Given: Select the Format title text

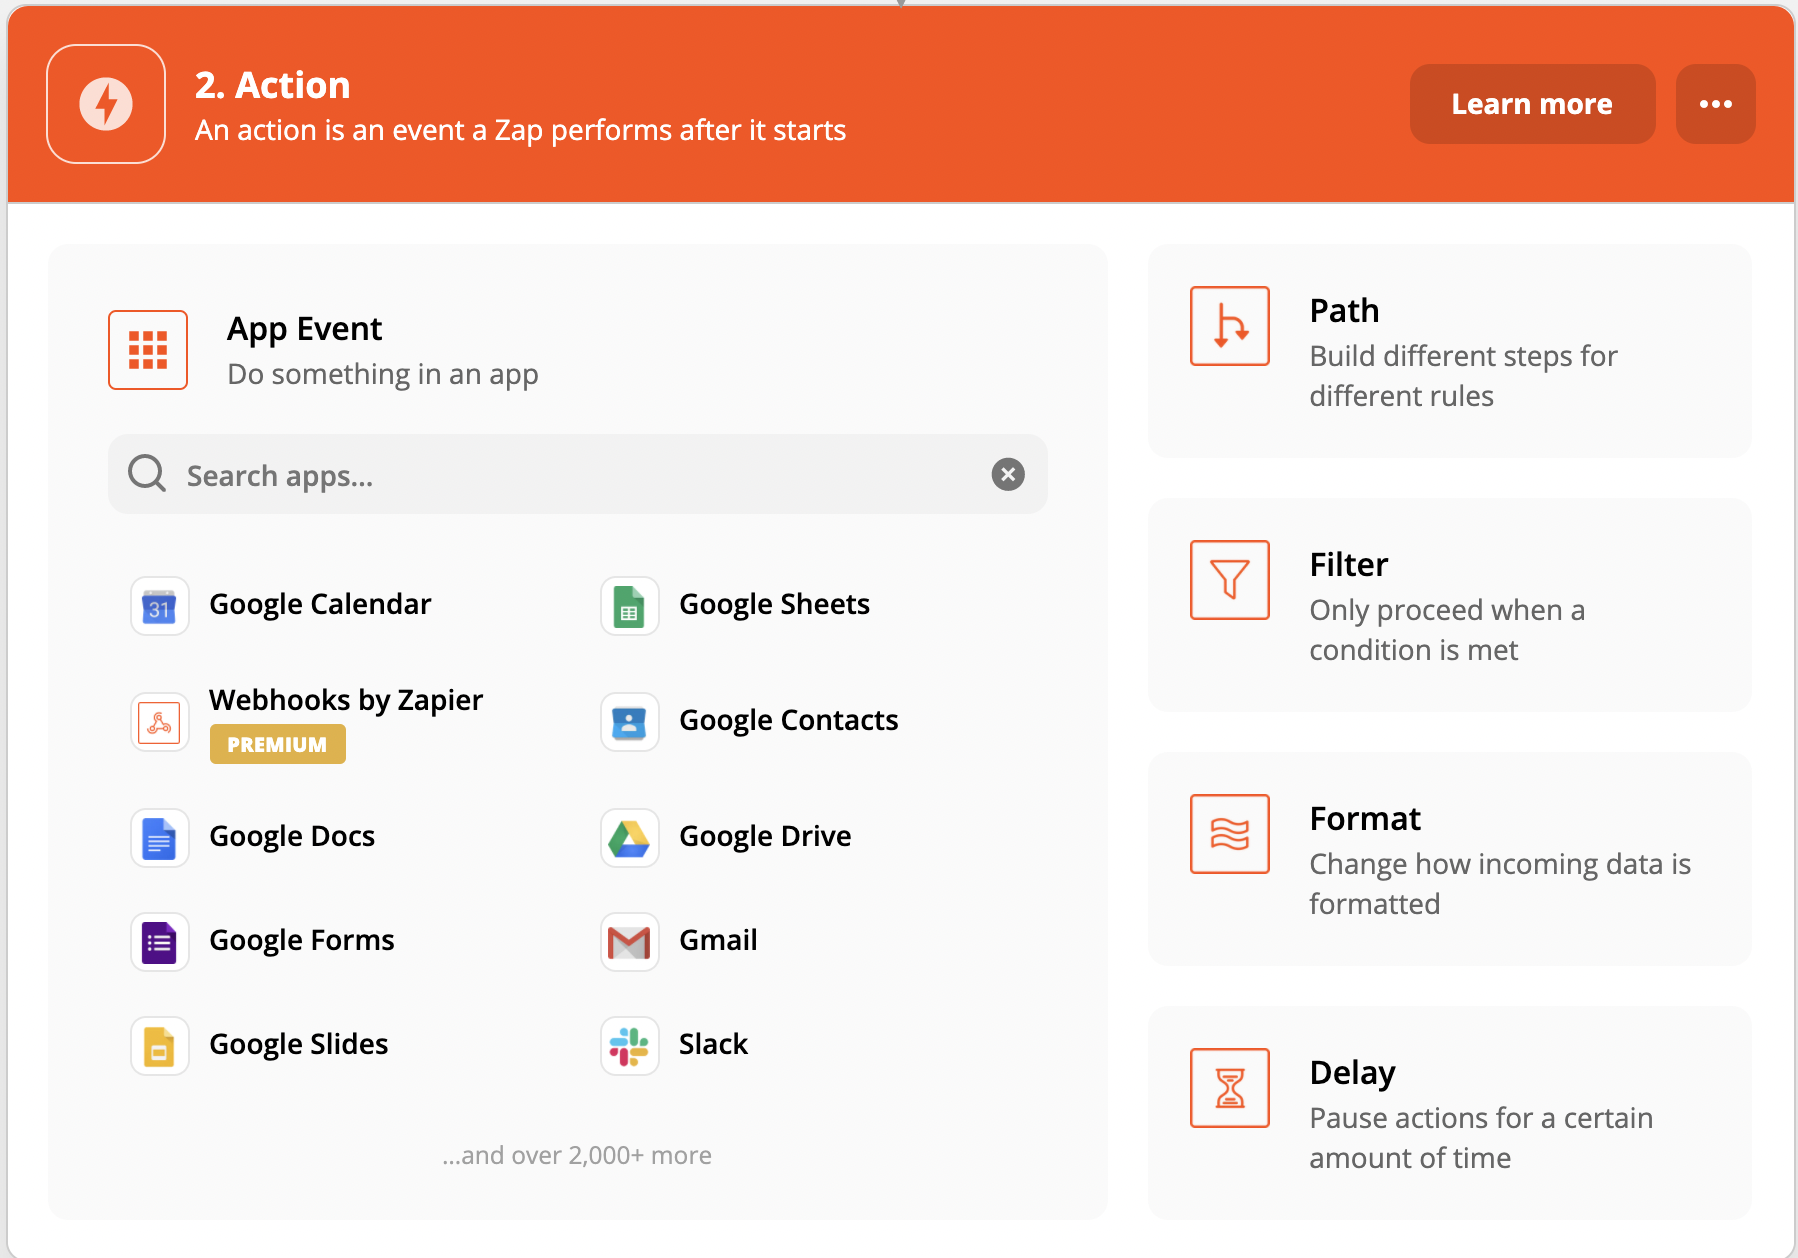Looking at the screenshot, I should (1365, 819).
